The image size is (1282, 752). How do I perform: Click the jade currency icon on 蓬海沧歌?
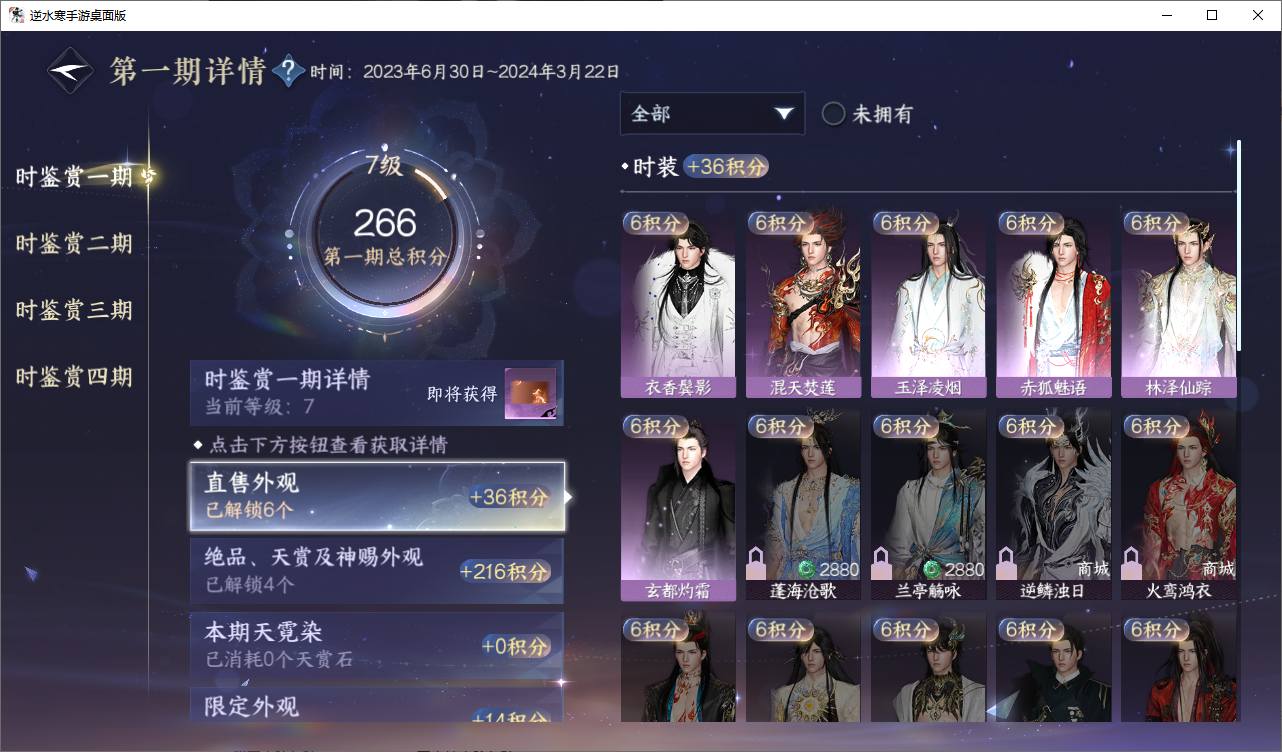tap(806, 570)
